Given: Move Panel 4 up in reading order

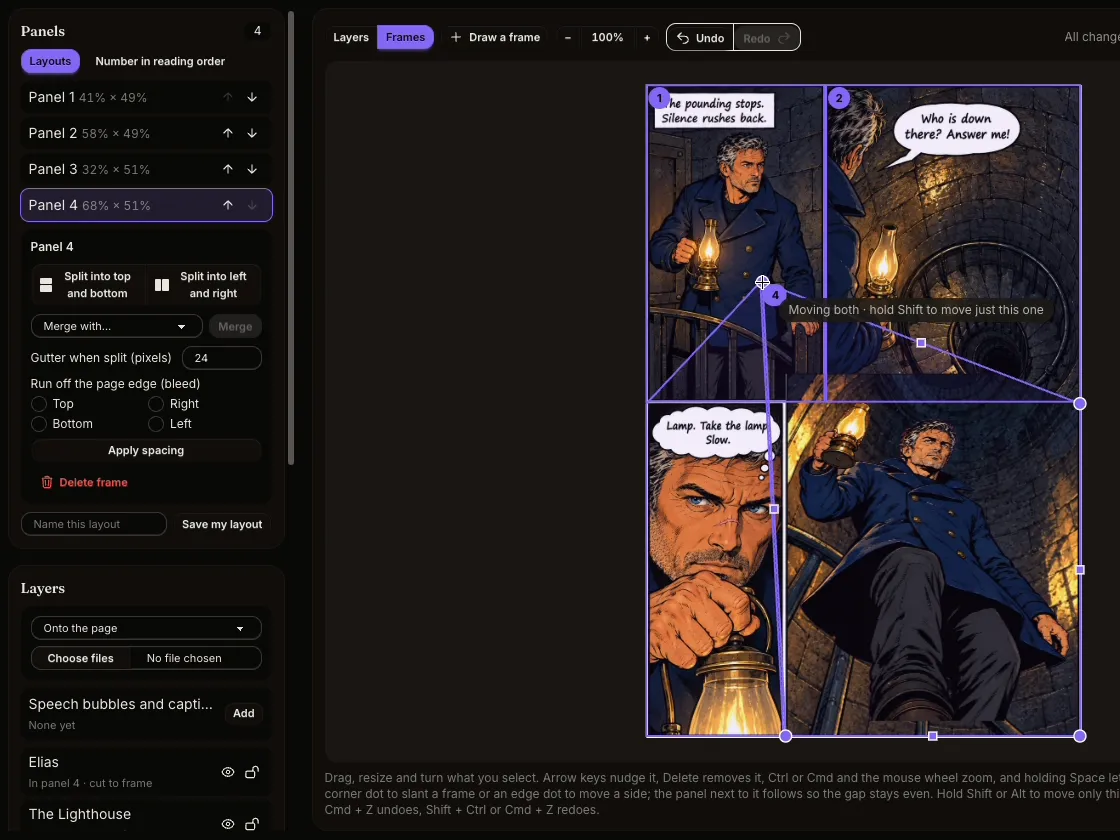Looking at the screenshot, I should [x=228, y=205].
